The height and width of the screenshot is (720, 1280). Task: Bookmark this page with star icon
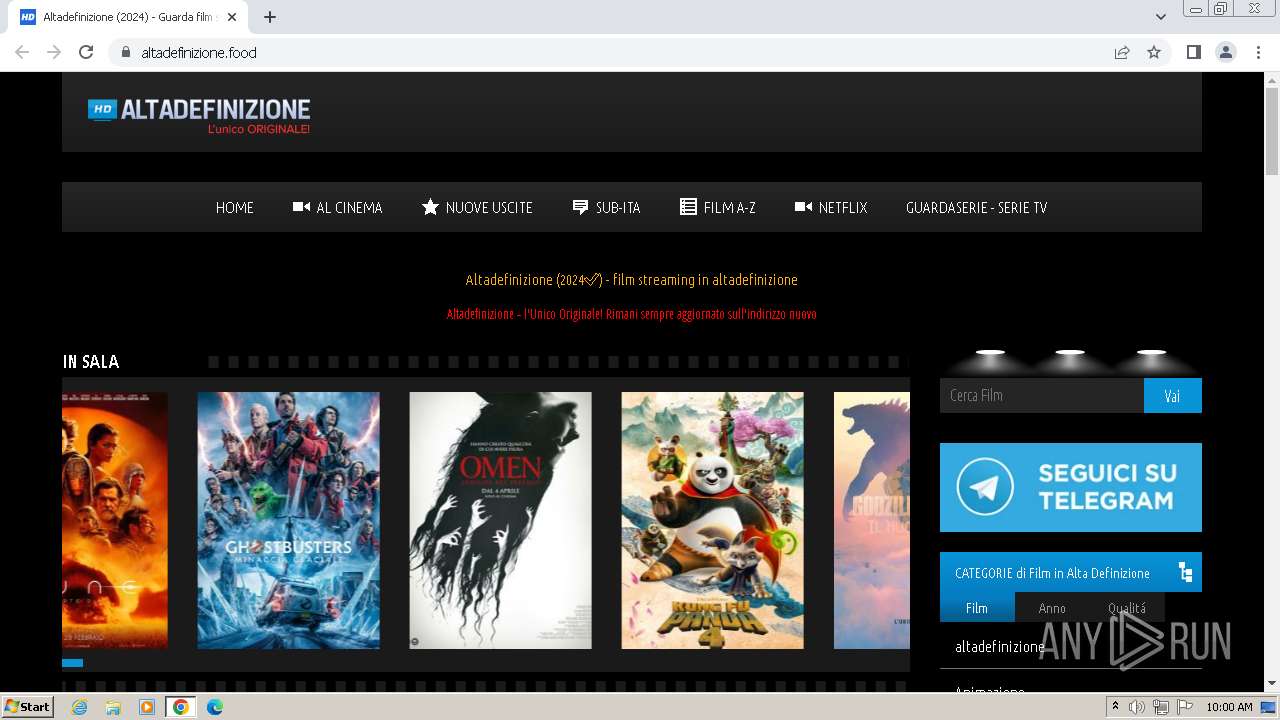[1154, 52]
